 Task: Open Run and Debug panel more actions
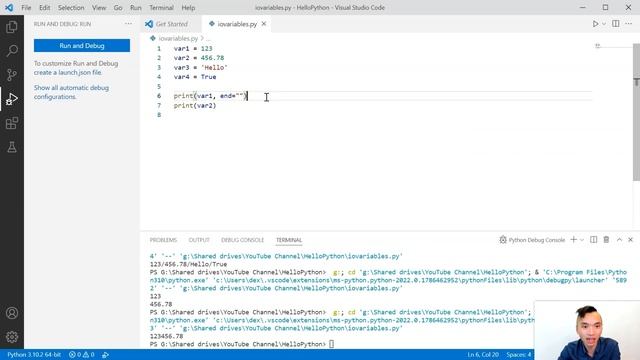tap(129, 24)
